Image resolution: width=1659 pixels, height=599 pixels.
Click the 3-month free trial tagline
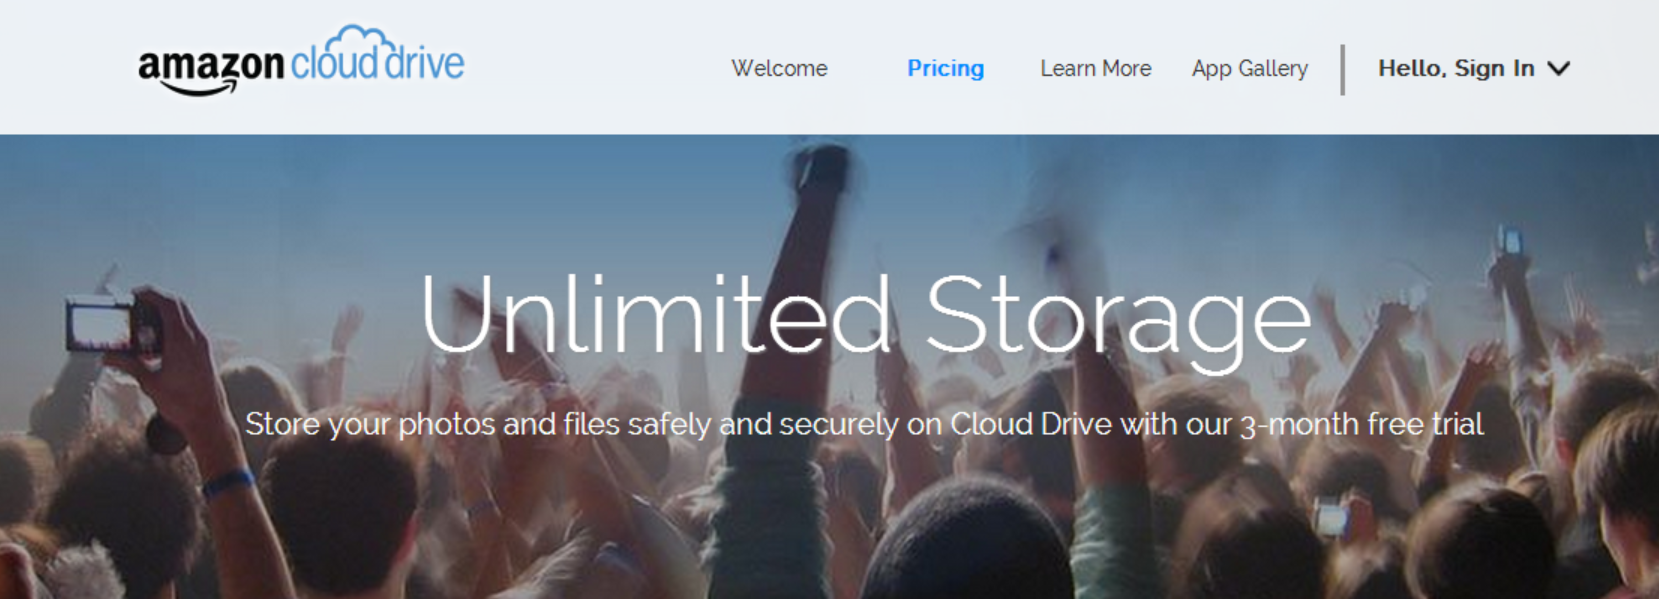click(x=864, y=424)
